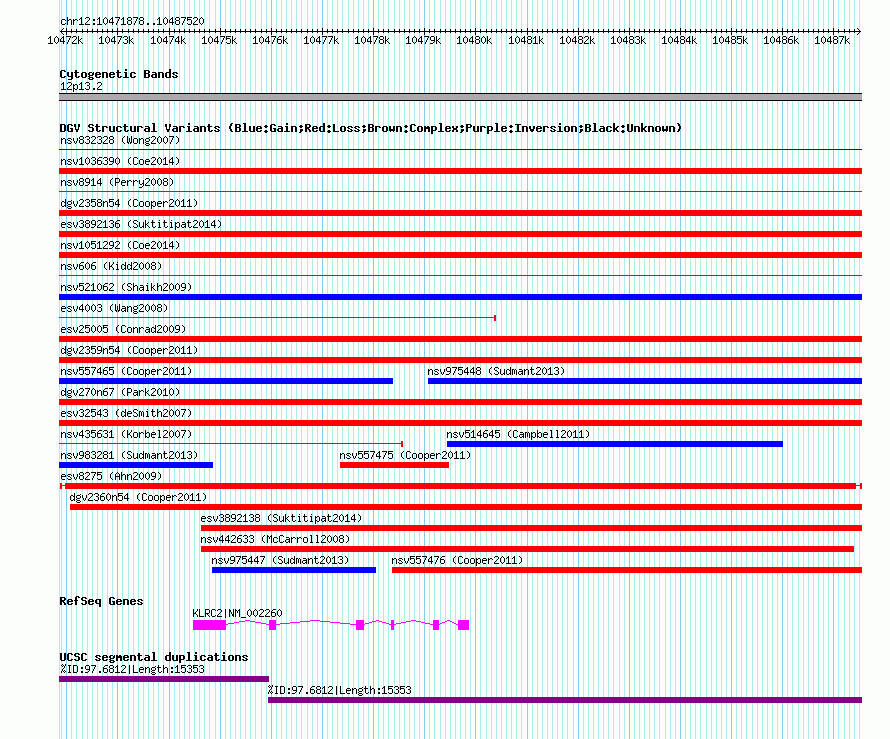
Task: Click the nsv557475 (Cooper2011) red bar
Action: pos(394,465)
